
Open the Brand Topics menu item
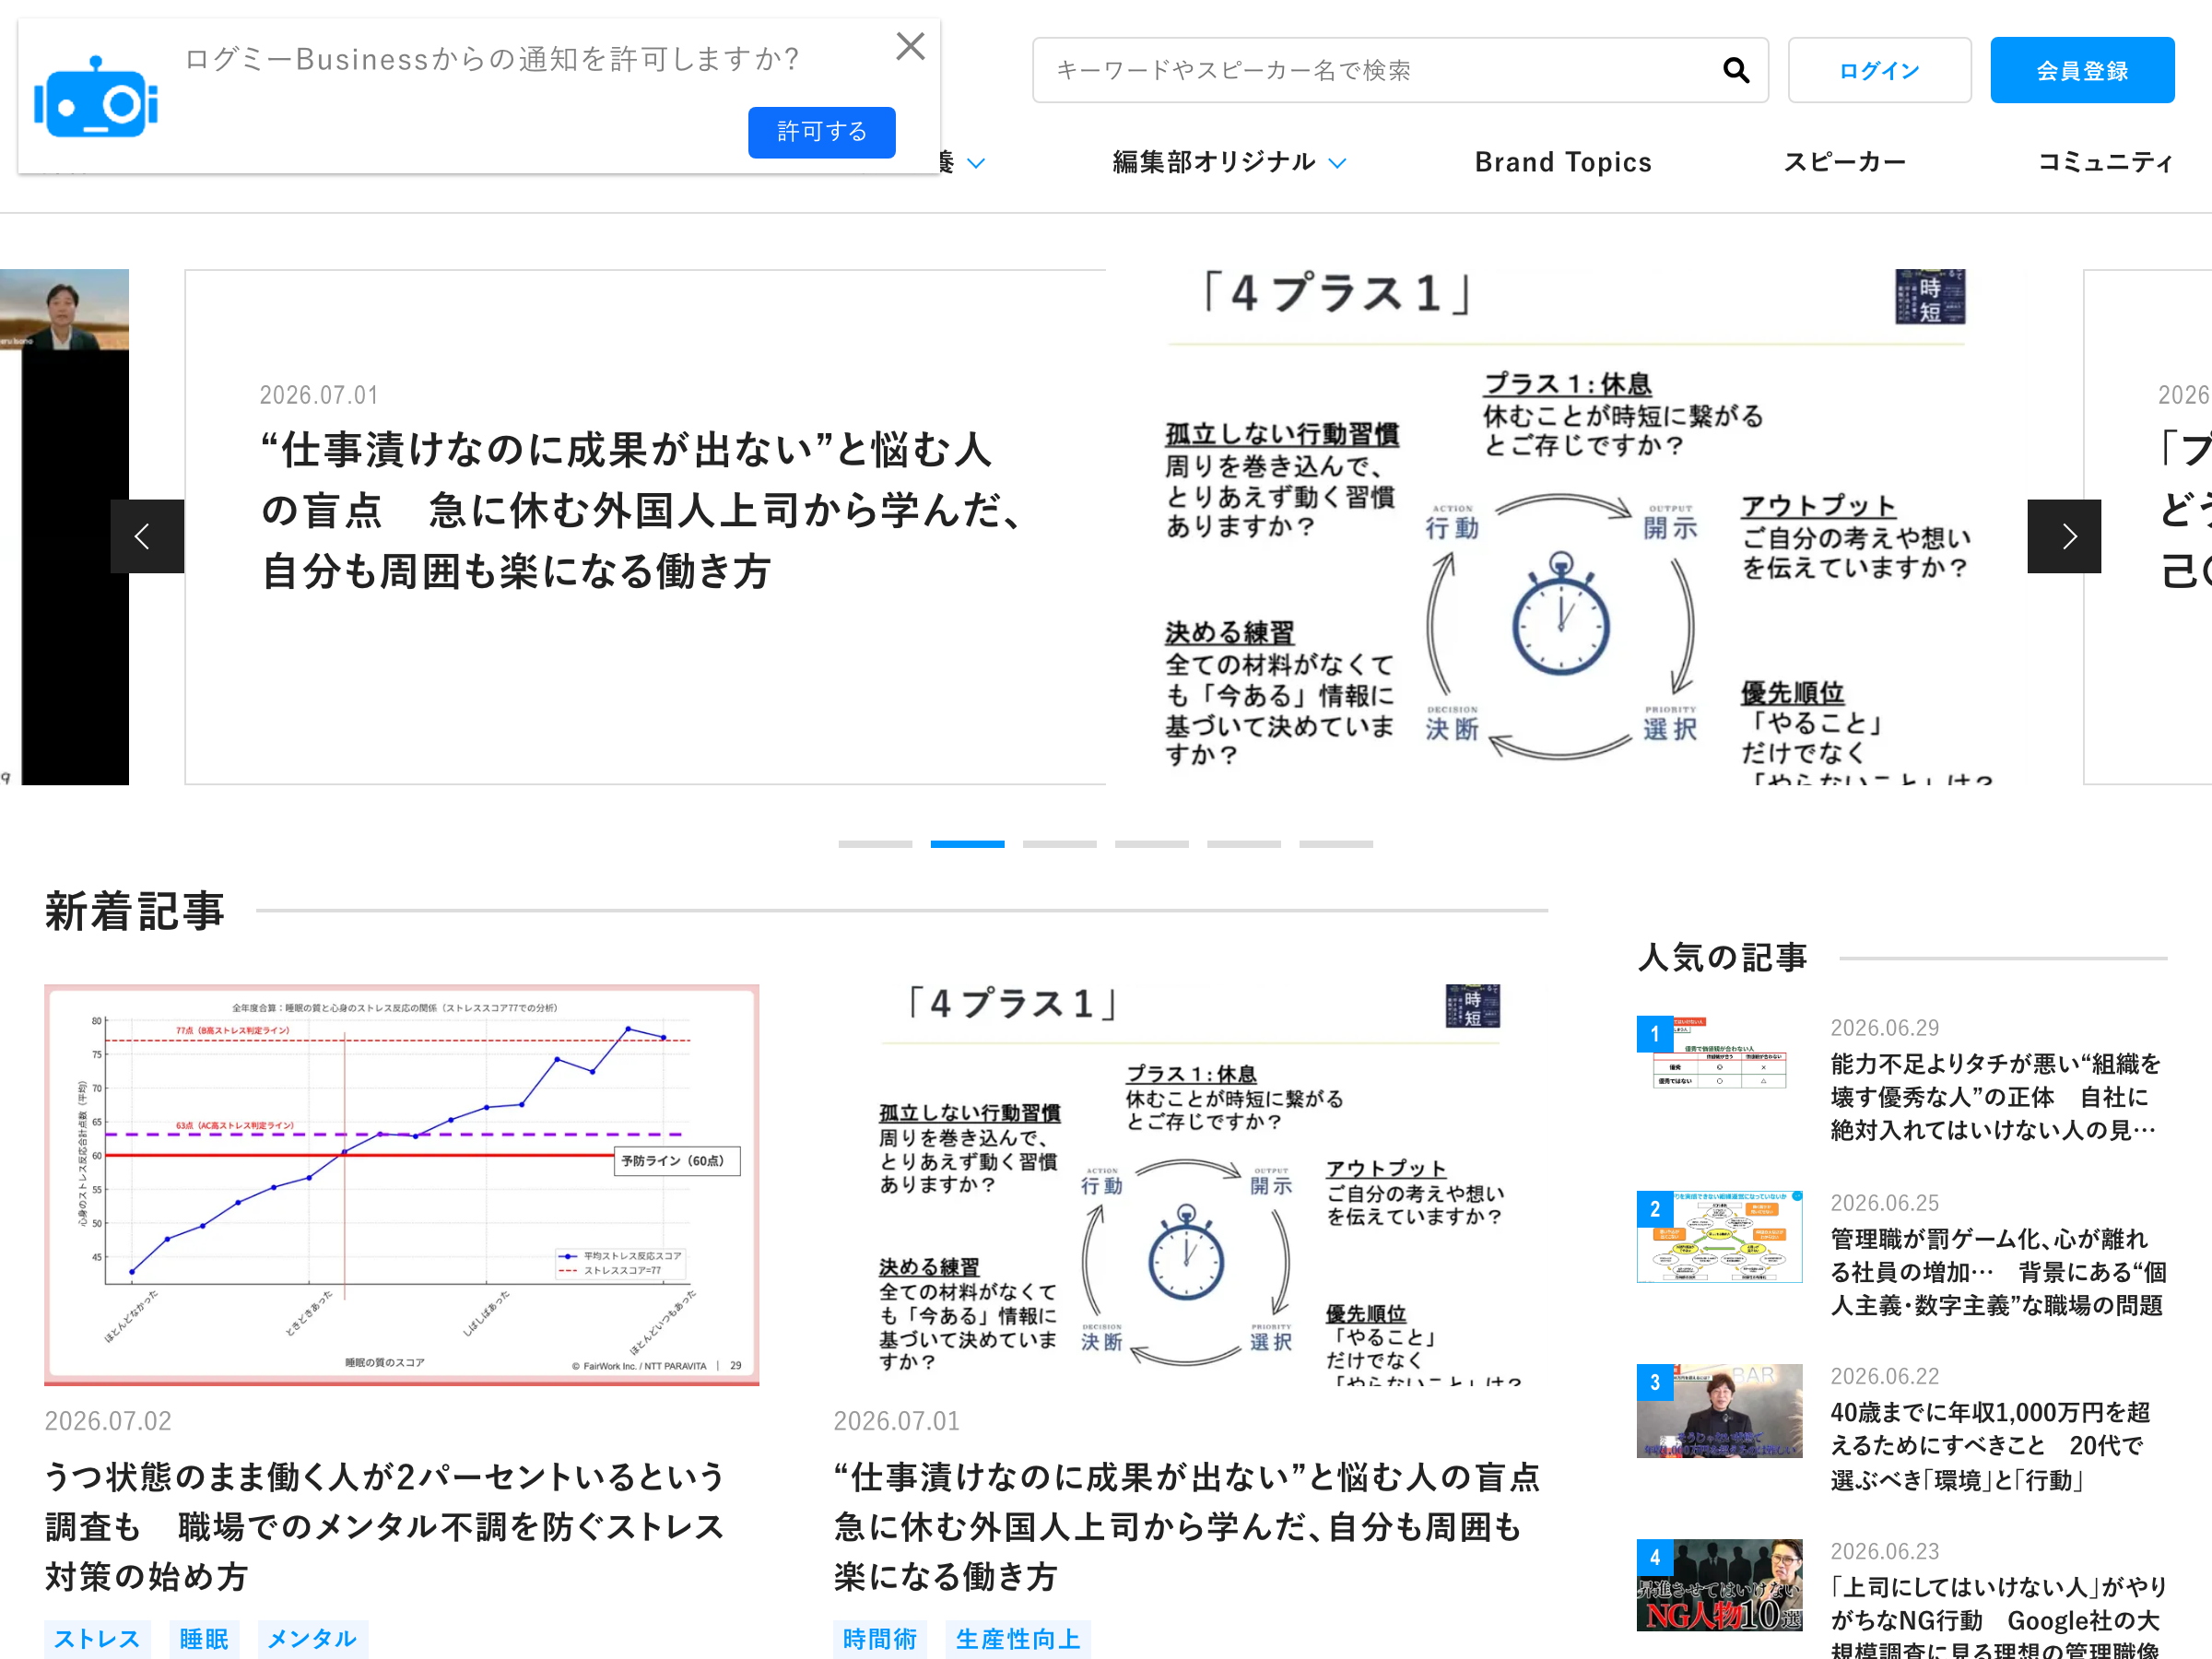tap(1562, 162)
